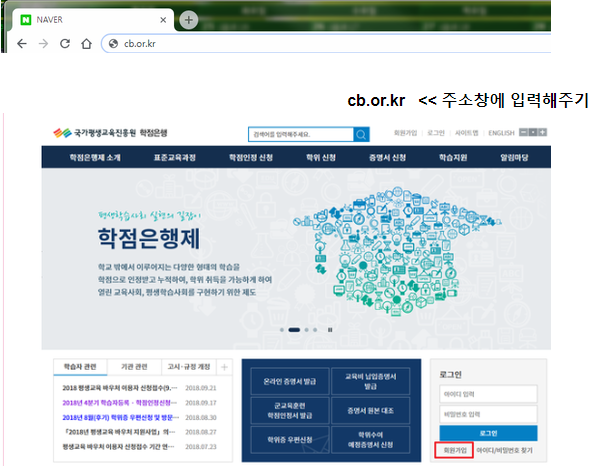Click date 2018.07.23 in notice list
This screenshot has height=466, width=610.
[201, 447]
